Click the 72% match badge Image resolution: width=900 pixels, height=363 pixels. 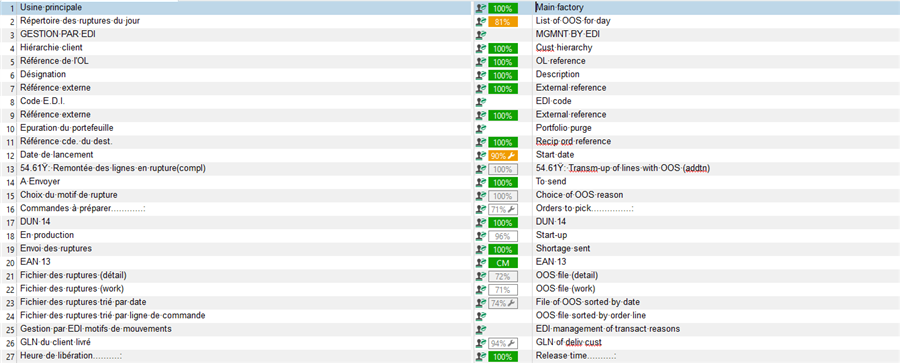503,276
